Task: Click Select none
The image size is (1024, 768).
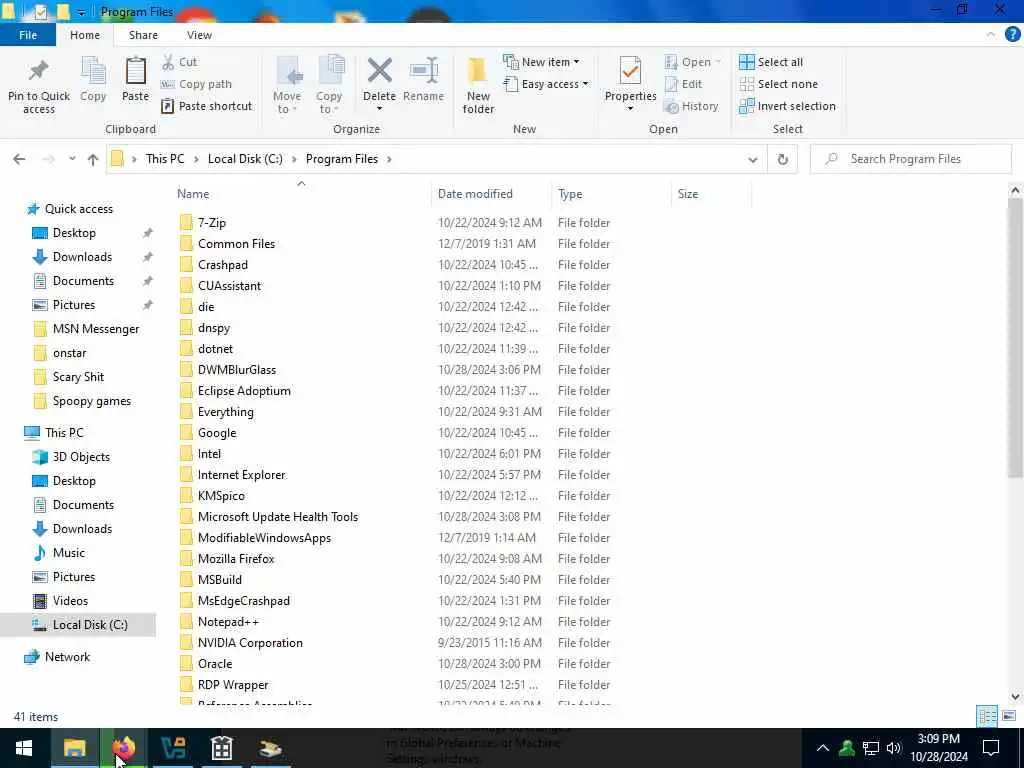Action: pos(778,84)
